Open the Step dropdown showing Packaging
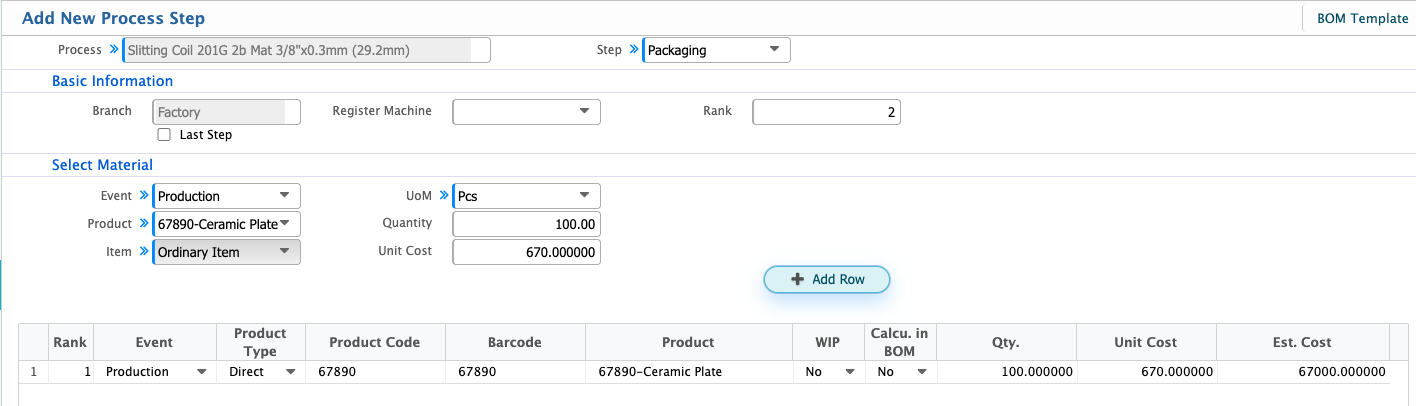1416x406 pixels. point(716,50)
